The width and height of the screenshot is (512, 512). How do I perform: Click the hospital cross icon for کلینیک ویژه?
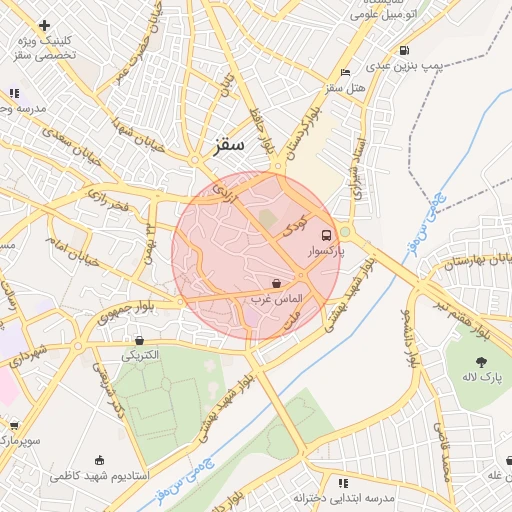click(x=44, y=25)
